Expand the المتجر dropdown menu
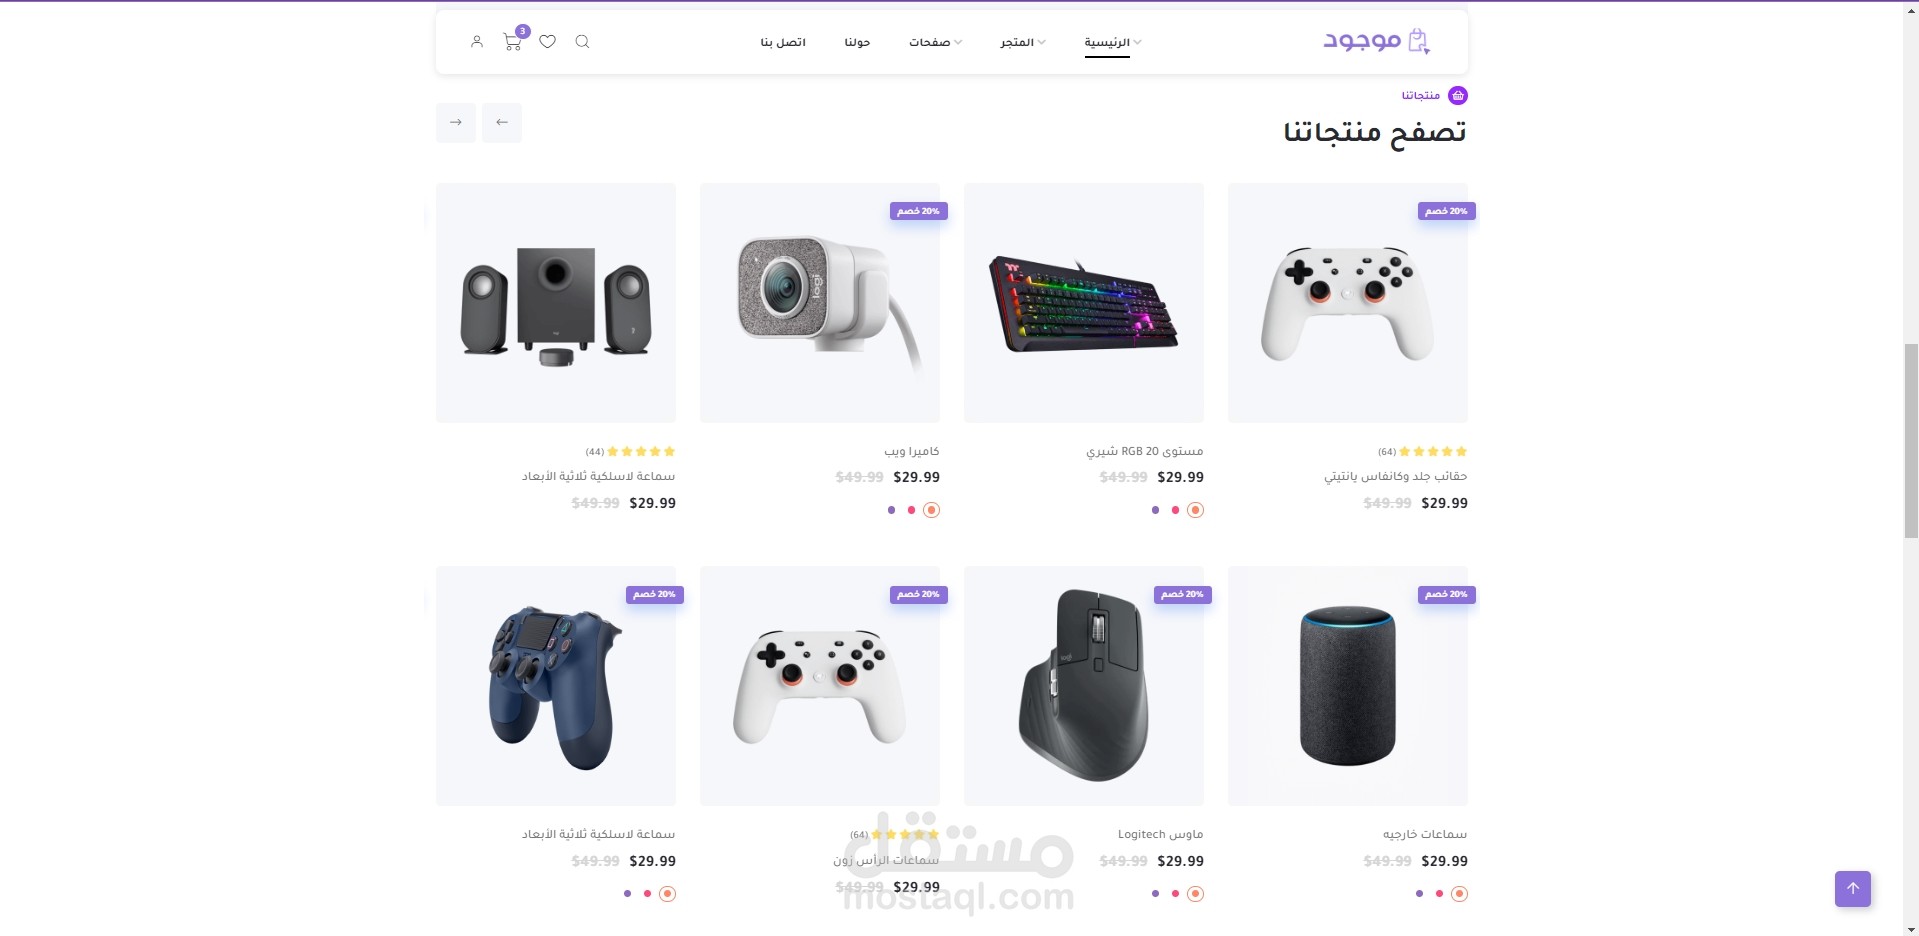 click(1022, 42)
